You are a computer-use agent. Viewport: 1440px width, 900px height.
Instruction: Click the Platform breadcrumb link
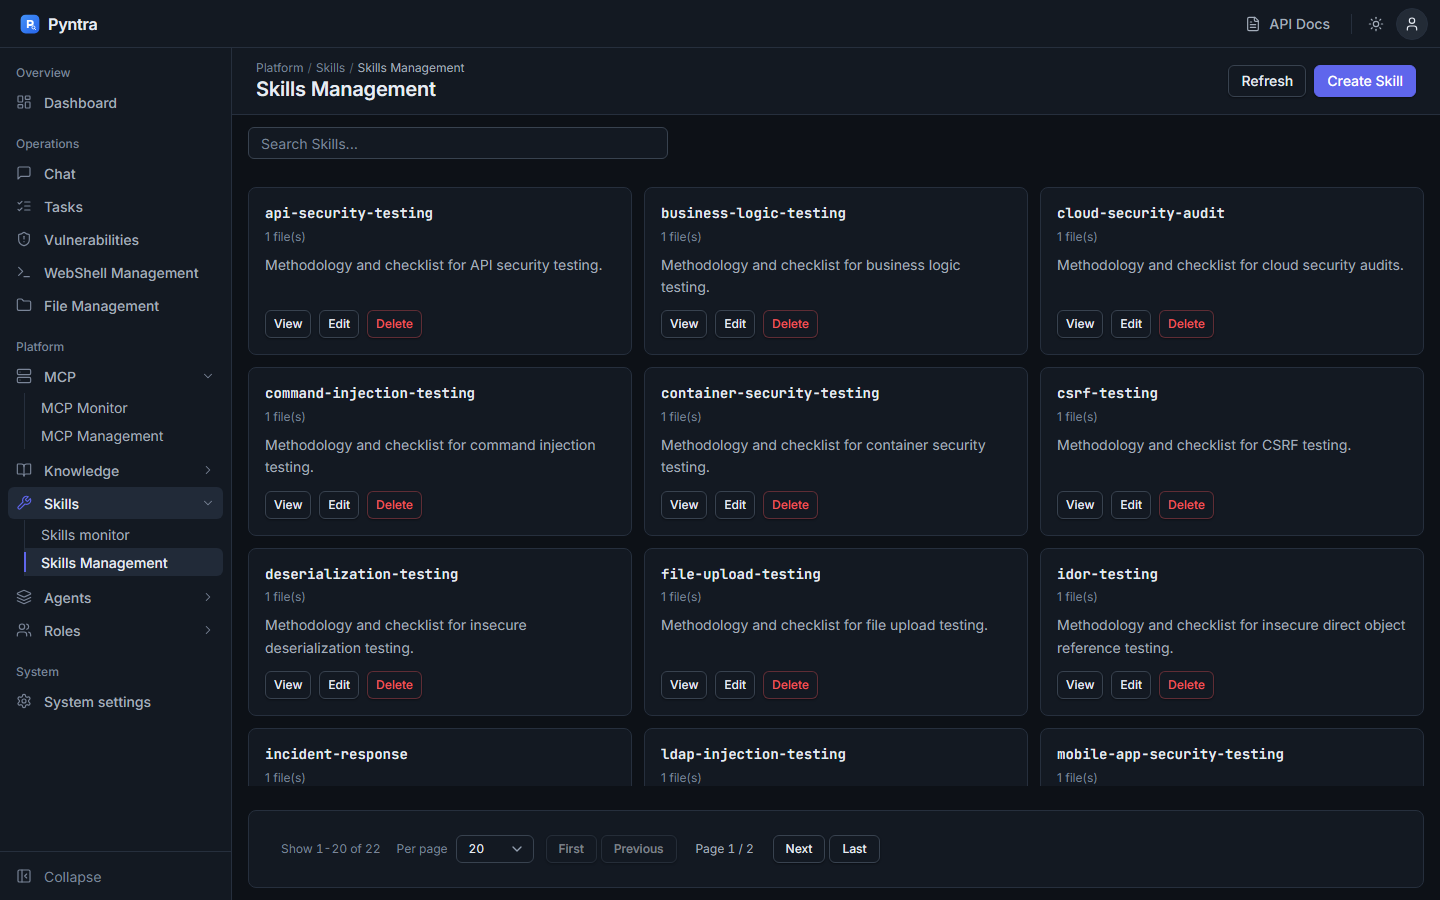click(x=279, y=68)
